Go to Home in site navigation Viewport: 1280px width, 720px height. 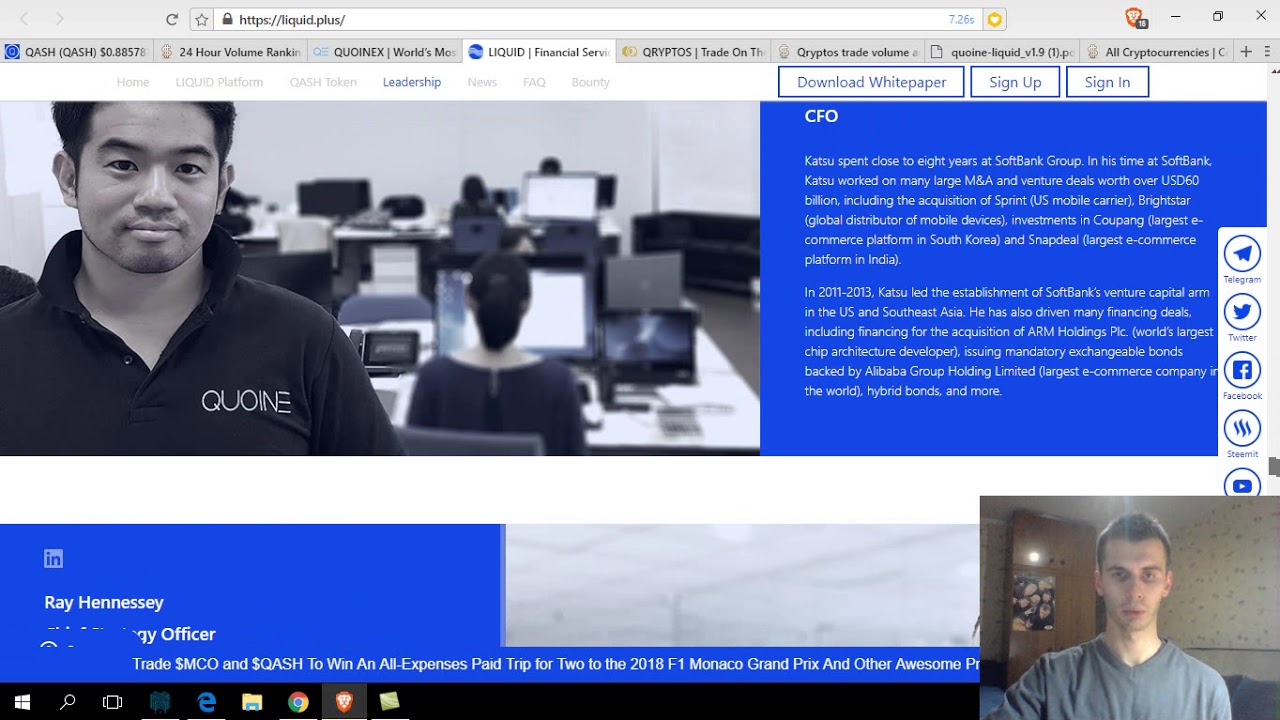click(x=133, y=82)
